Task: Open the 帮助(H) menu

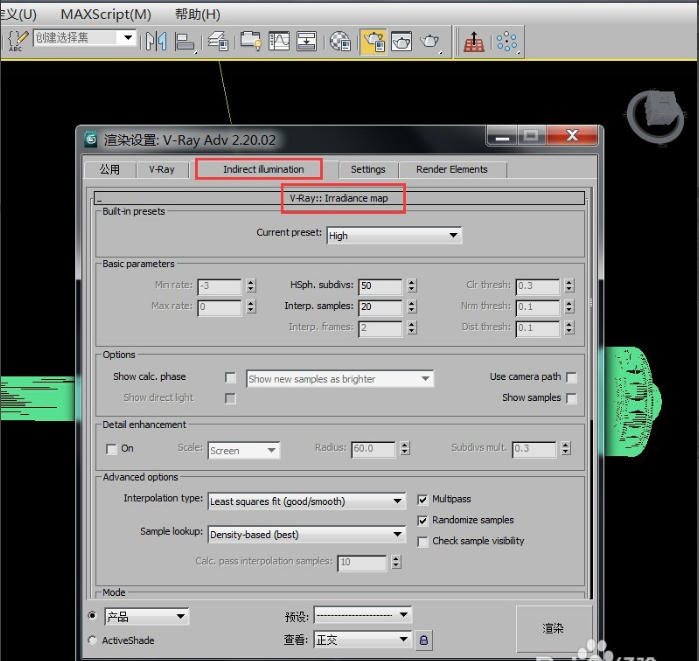Action: pos(197,14)
